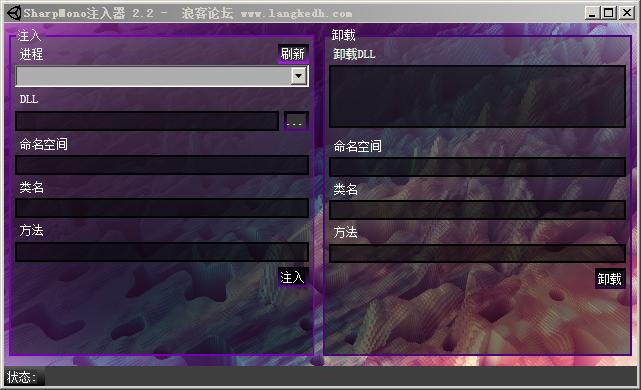Click the 卸载 unload button
The height and width of the screenshot is (390, 641).
click(x=610, y=279)
